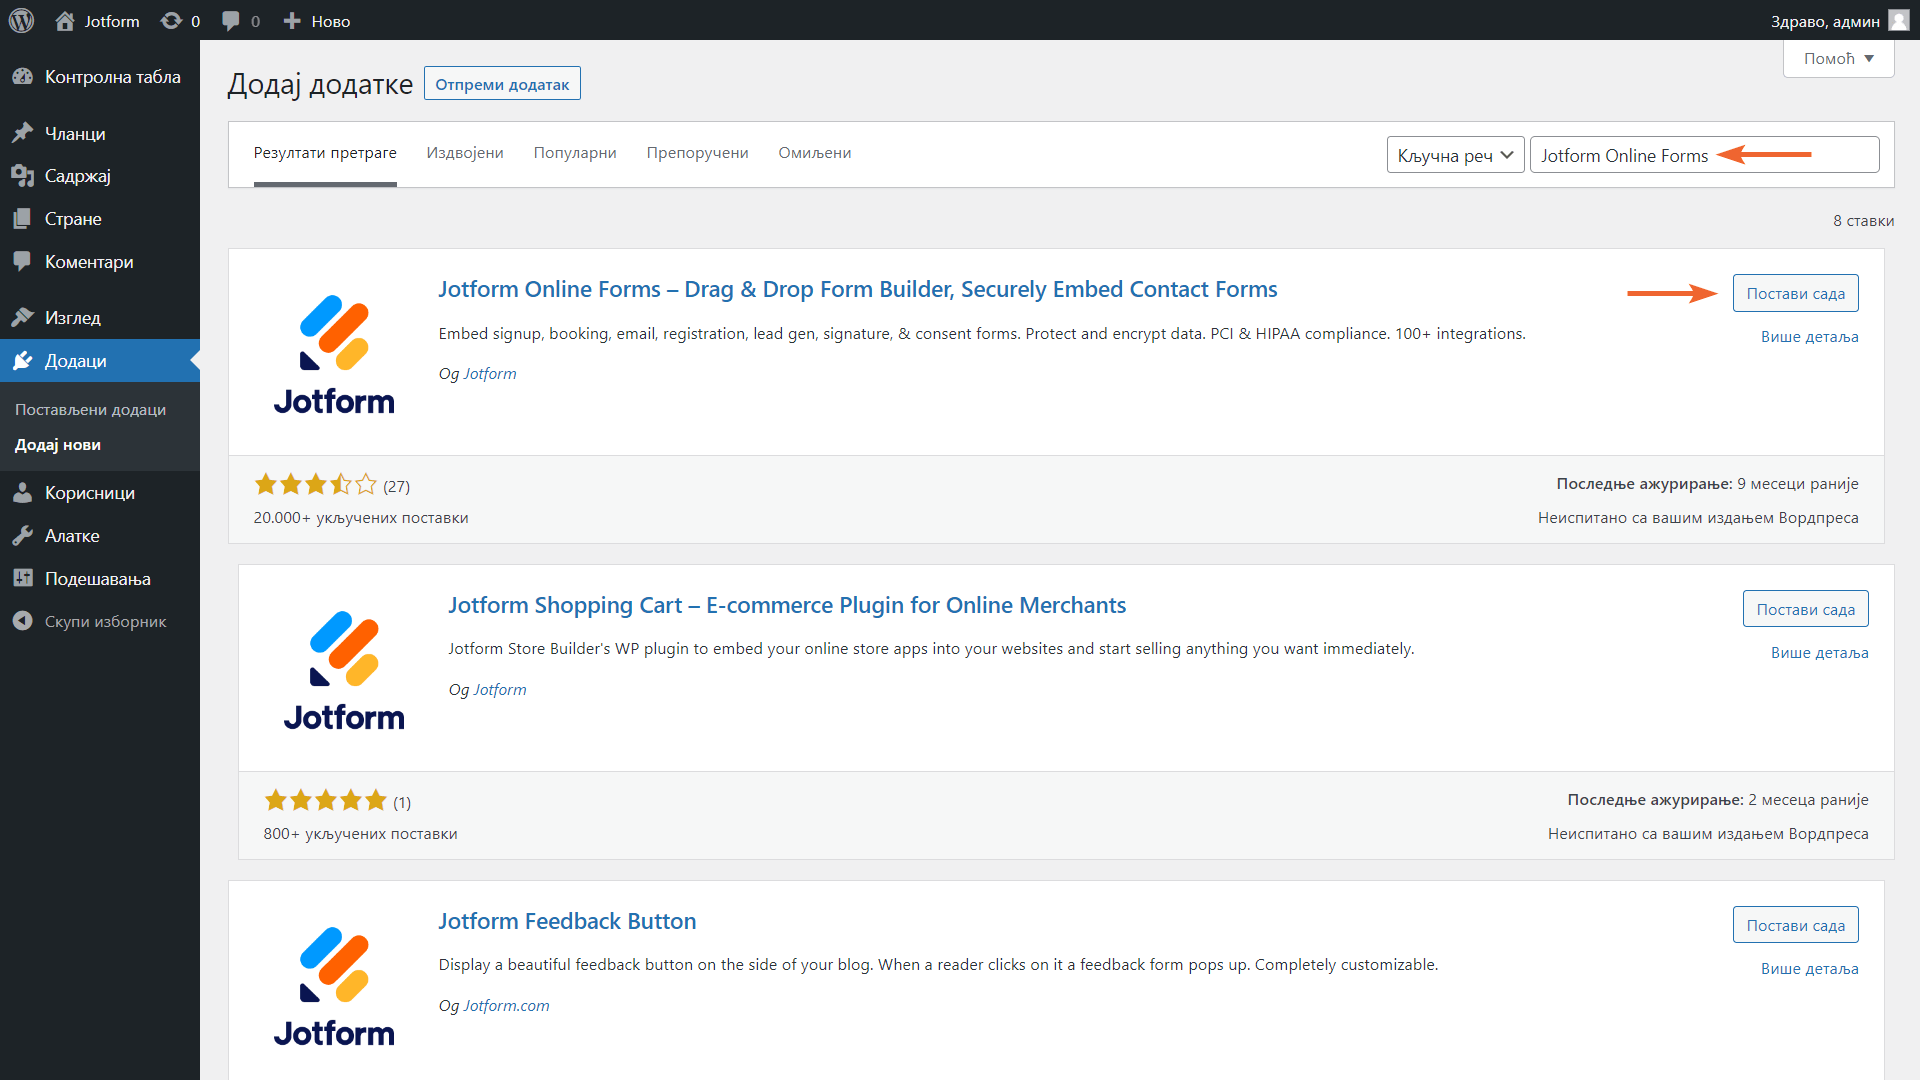
Task: Install Jotform Online Forms with Постави сада
Action: click(1795, 293)
